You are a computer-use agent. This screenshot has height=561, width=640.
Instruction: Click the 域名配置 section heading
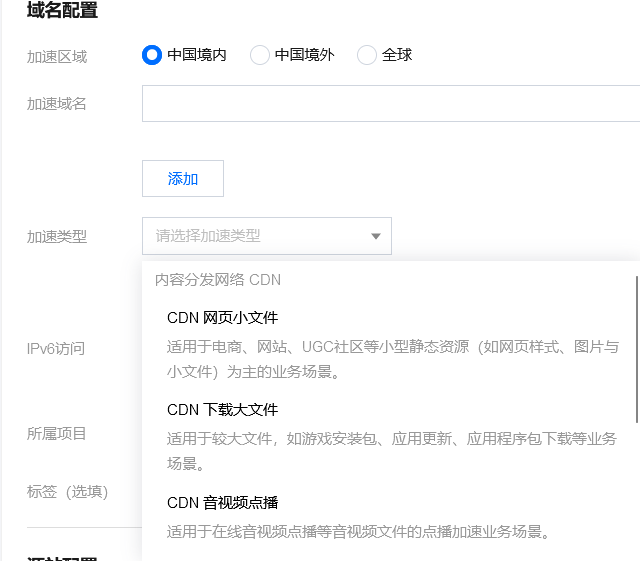[x=62, y=10]
